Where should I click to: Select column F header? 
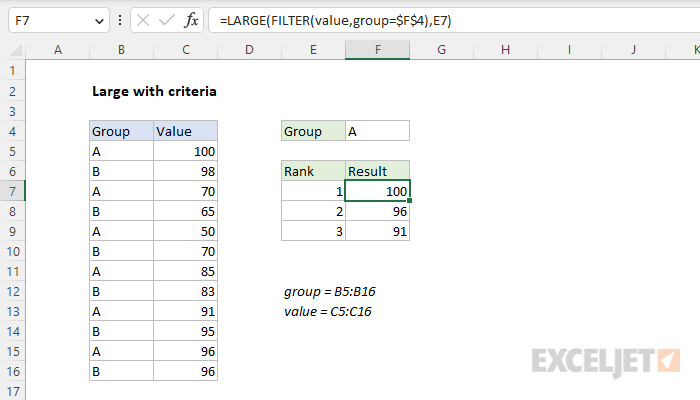378,50
